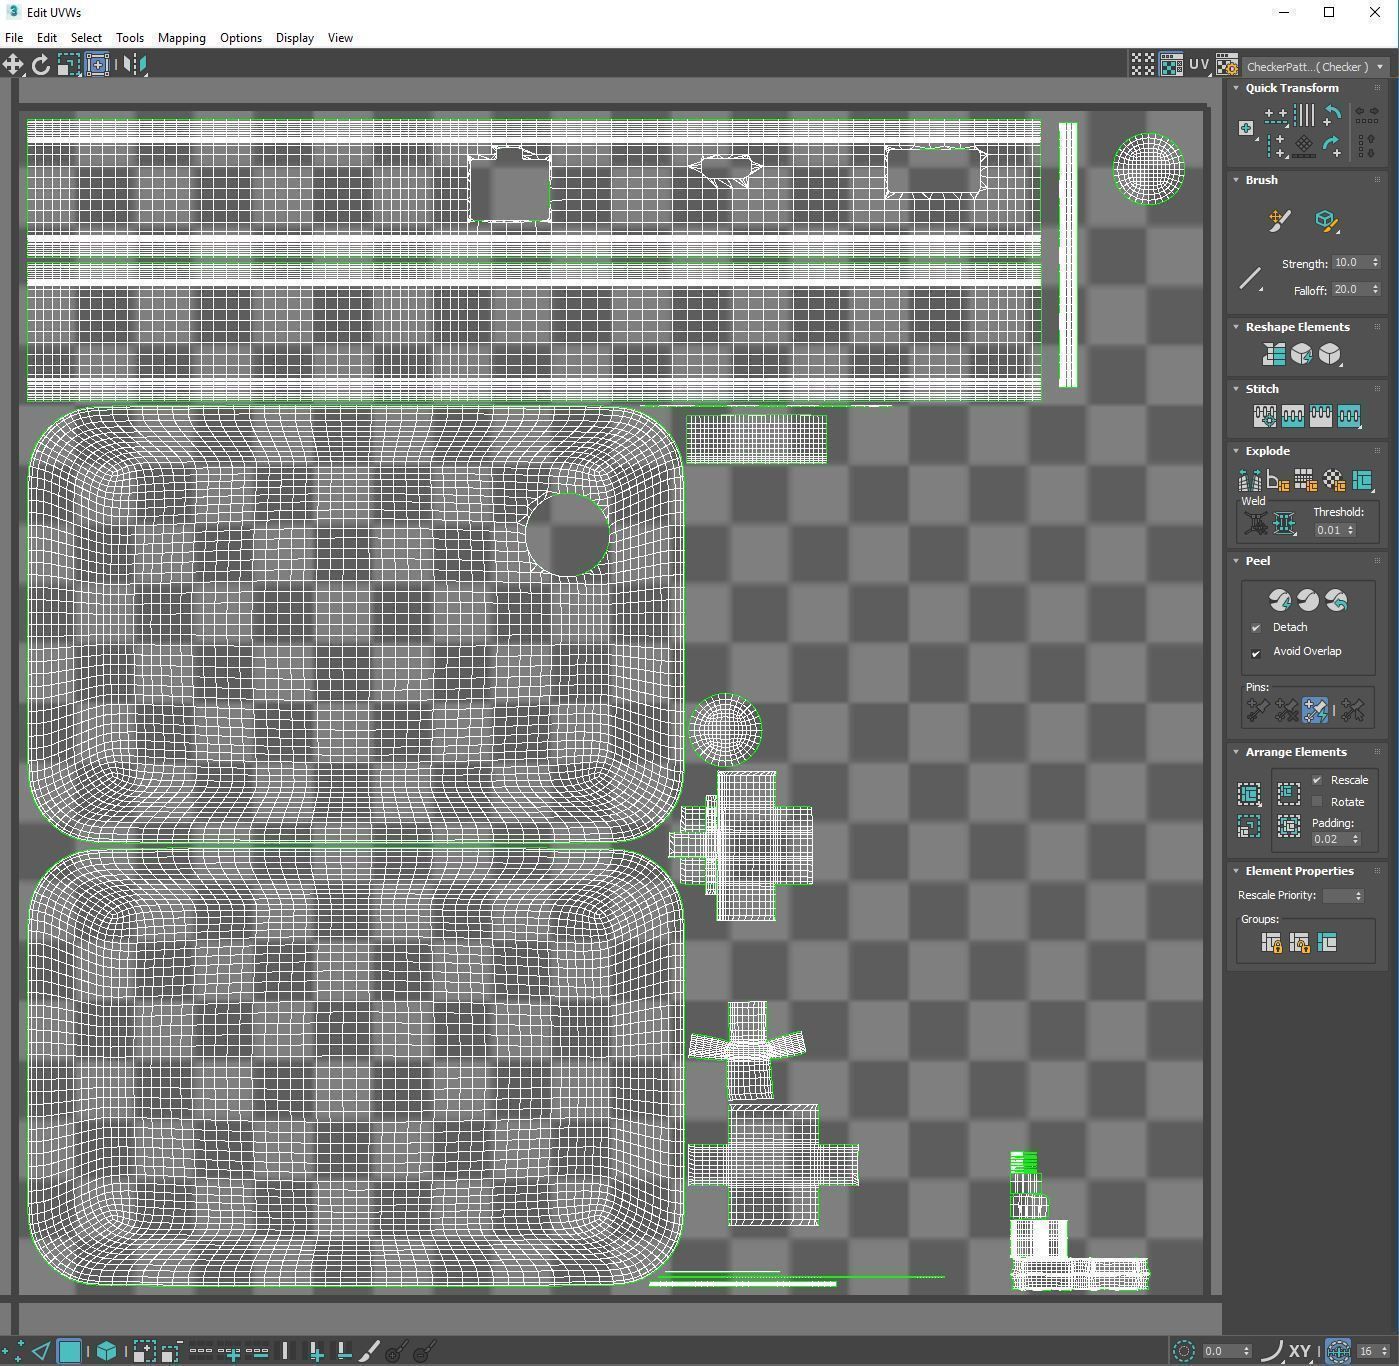The width and height of the screenshot is (1399, 1366).
Task: Click Straighten Selection in Reshape Elements
Action: (1273, 354)
